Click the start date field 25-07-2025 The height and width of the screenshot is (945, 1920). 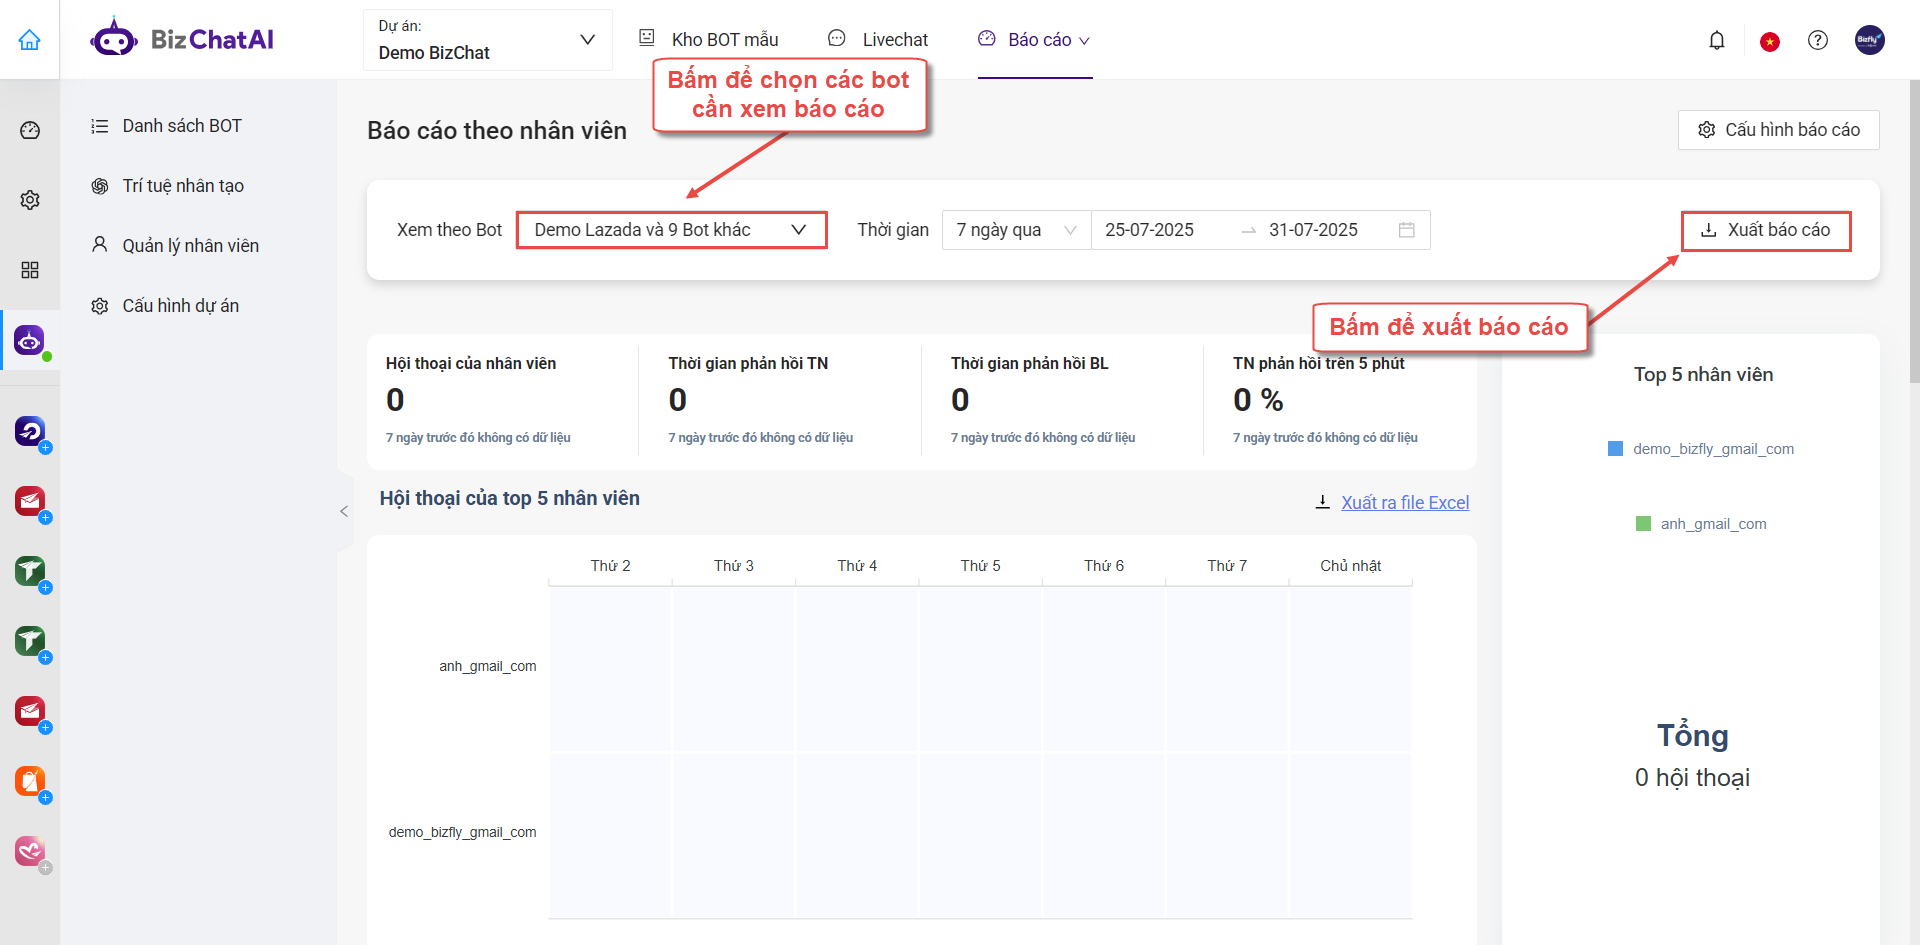1149,230
